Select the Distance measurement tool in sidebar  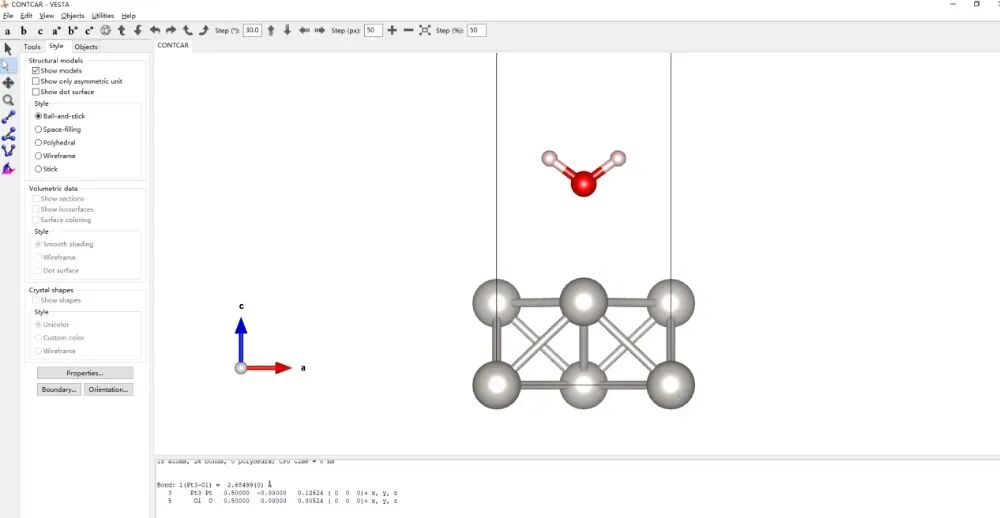9,116
